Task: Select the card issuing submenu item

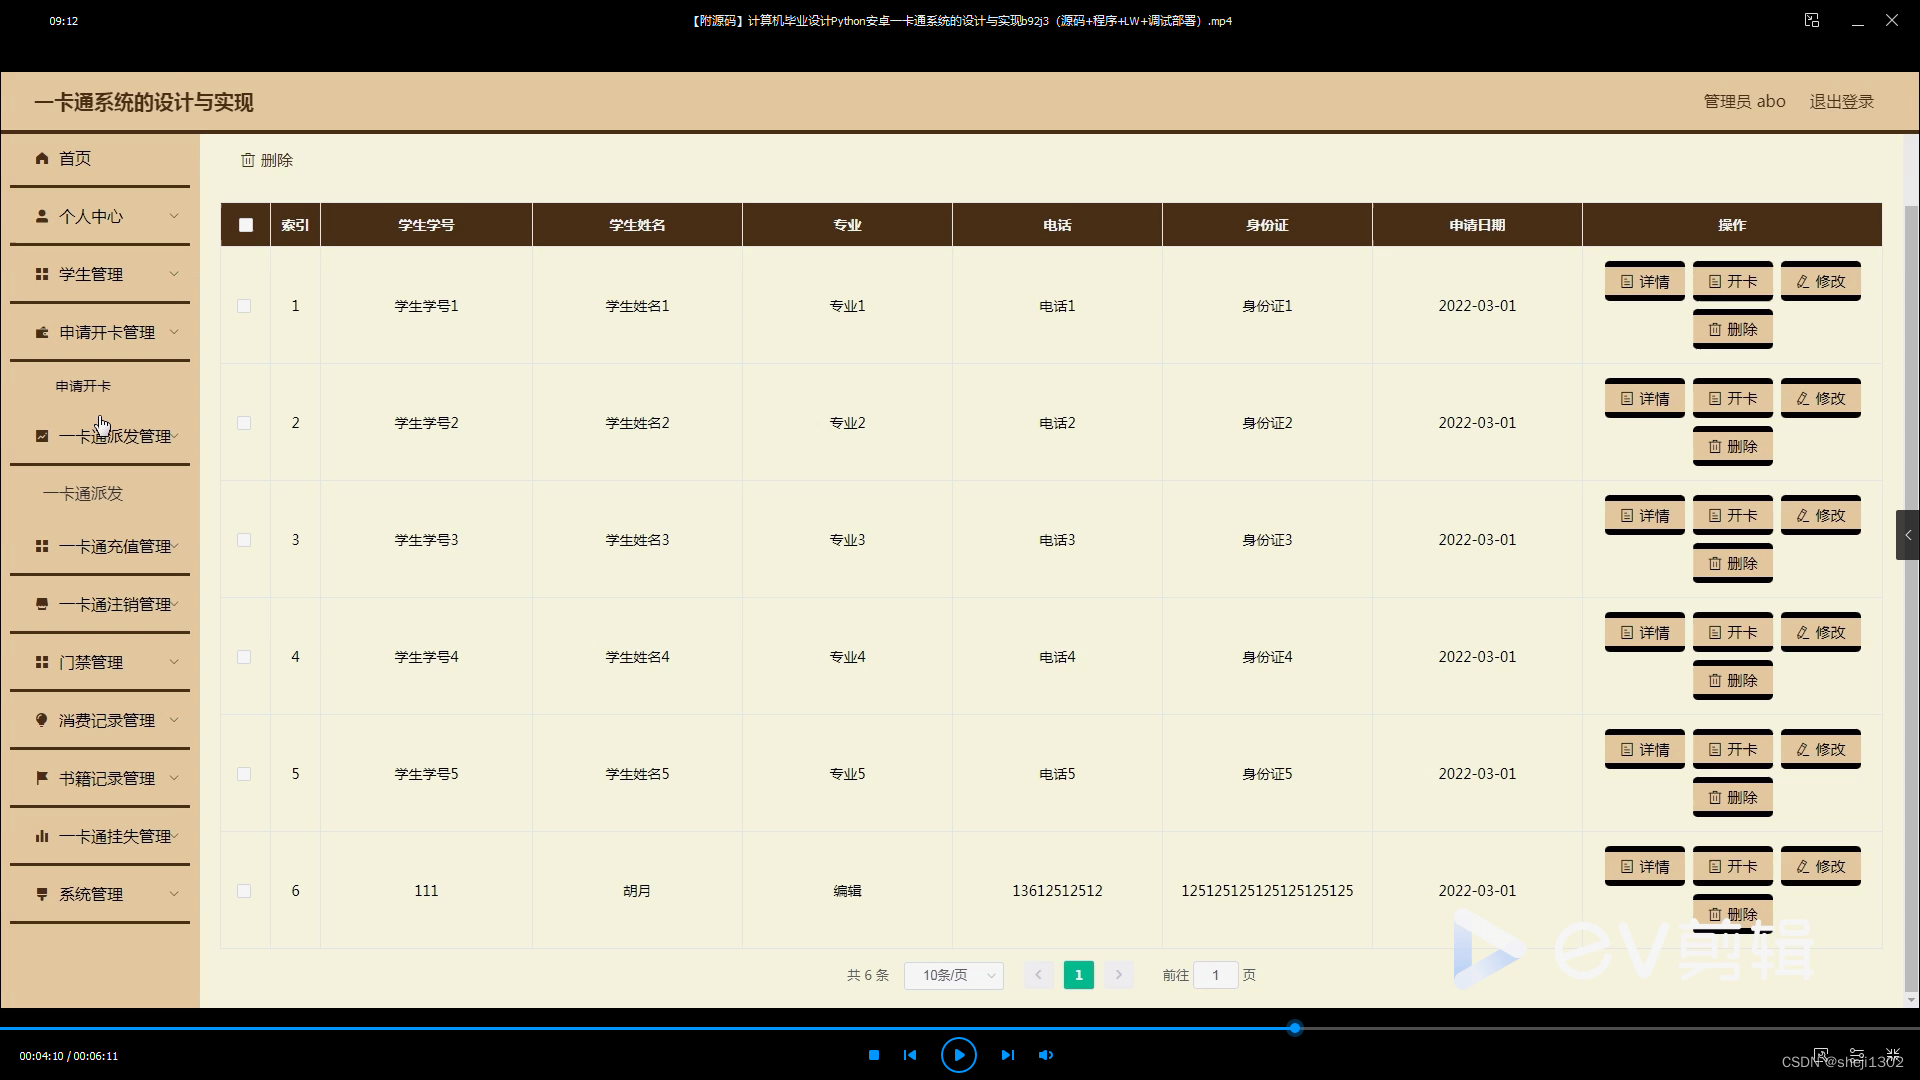Action: pyautogui.click(x=83, y=493)
